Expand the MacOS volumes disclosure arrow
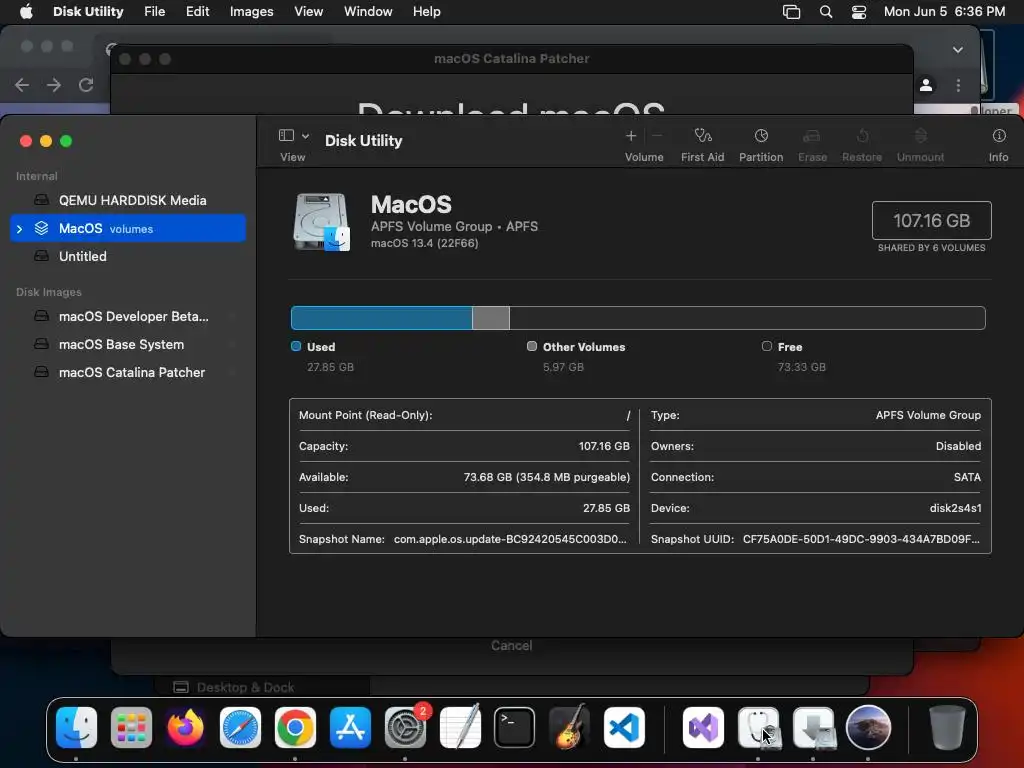 (20, 229)
